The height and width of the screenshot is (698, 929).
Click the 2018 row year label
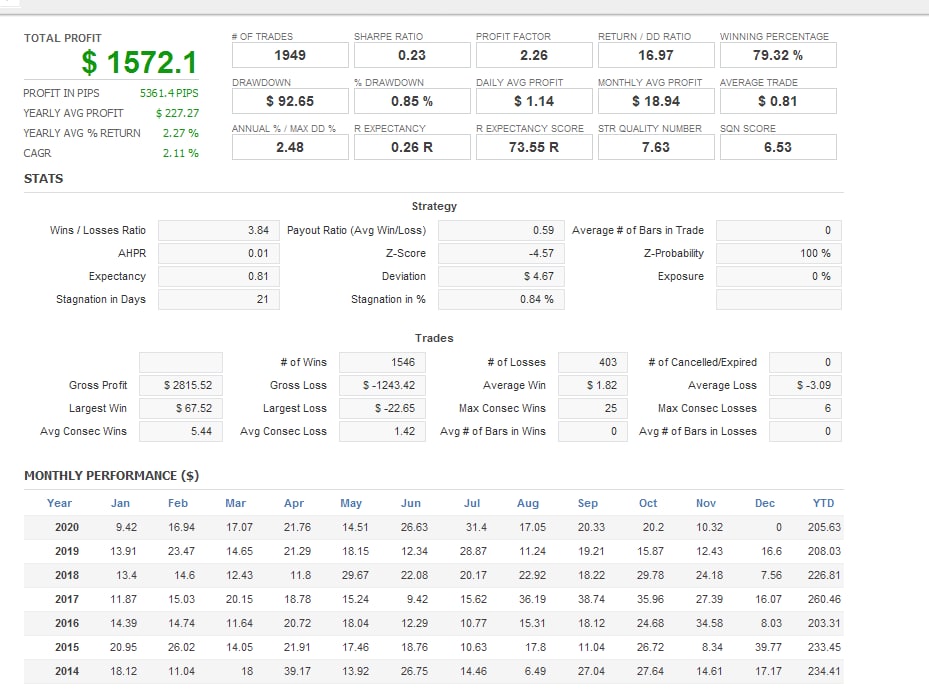click(x=67, y=576)
